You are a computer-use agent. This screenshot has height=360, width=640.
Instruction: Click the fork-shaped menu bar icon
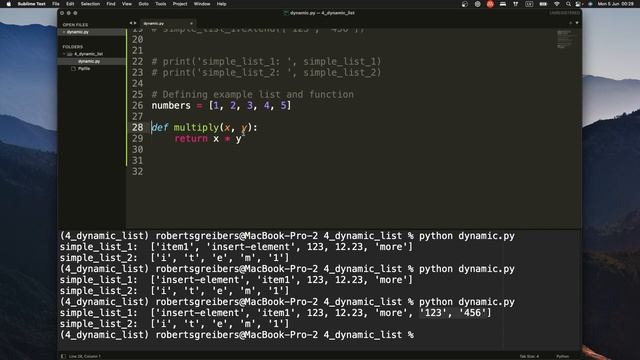516,4
